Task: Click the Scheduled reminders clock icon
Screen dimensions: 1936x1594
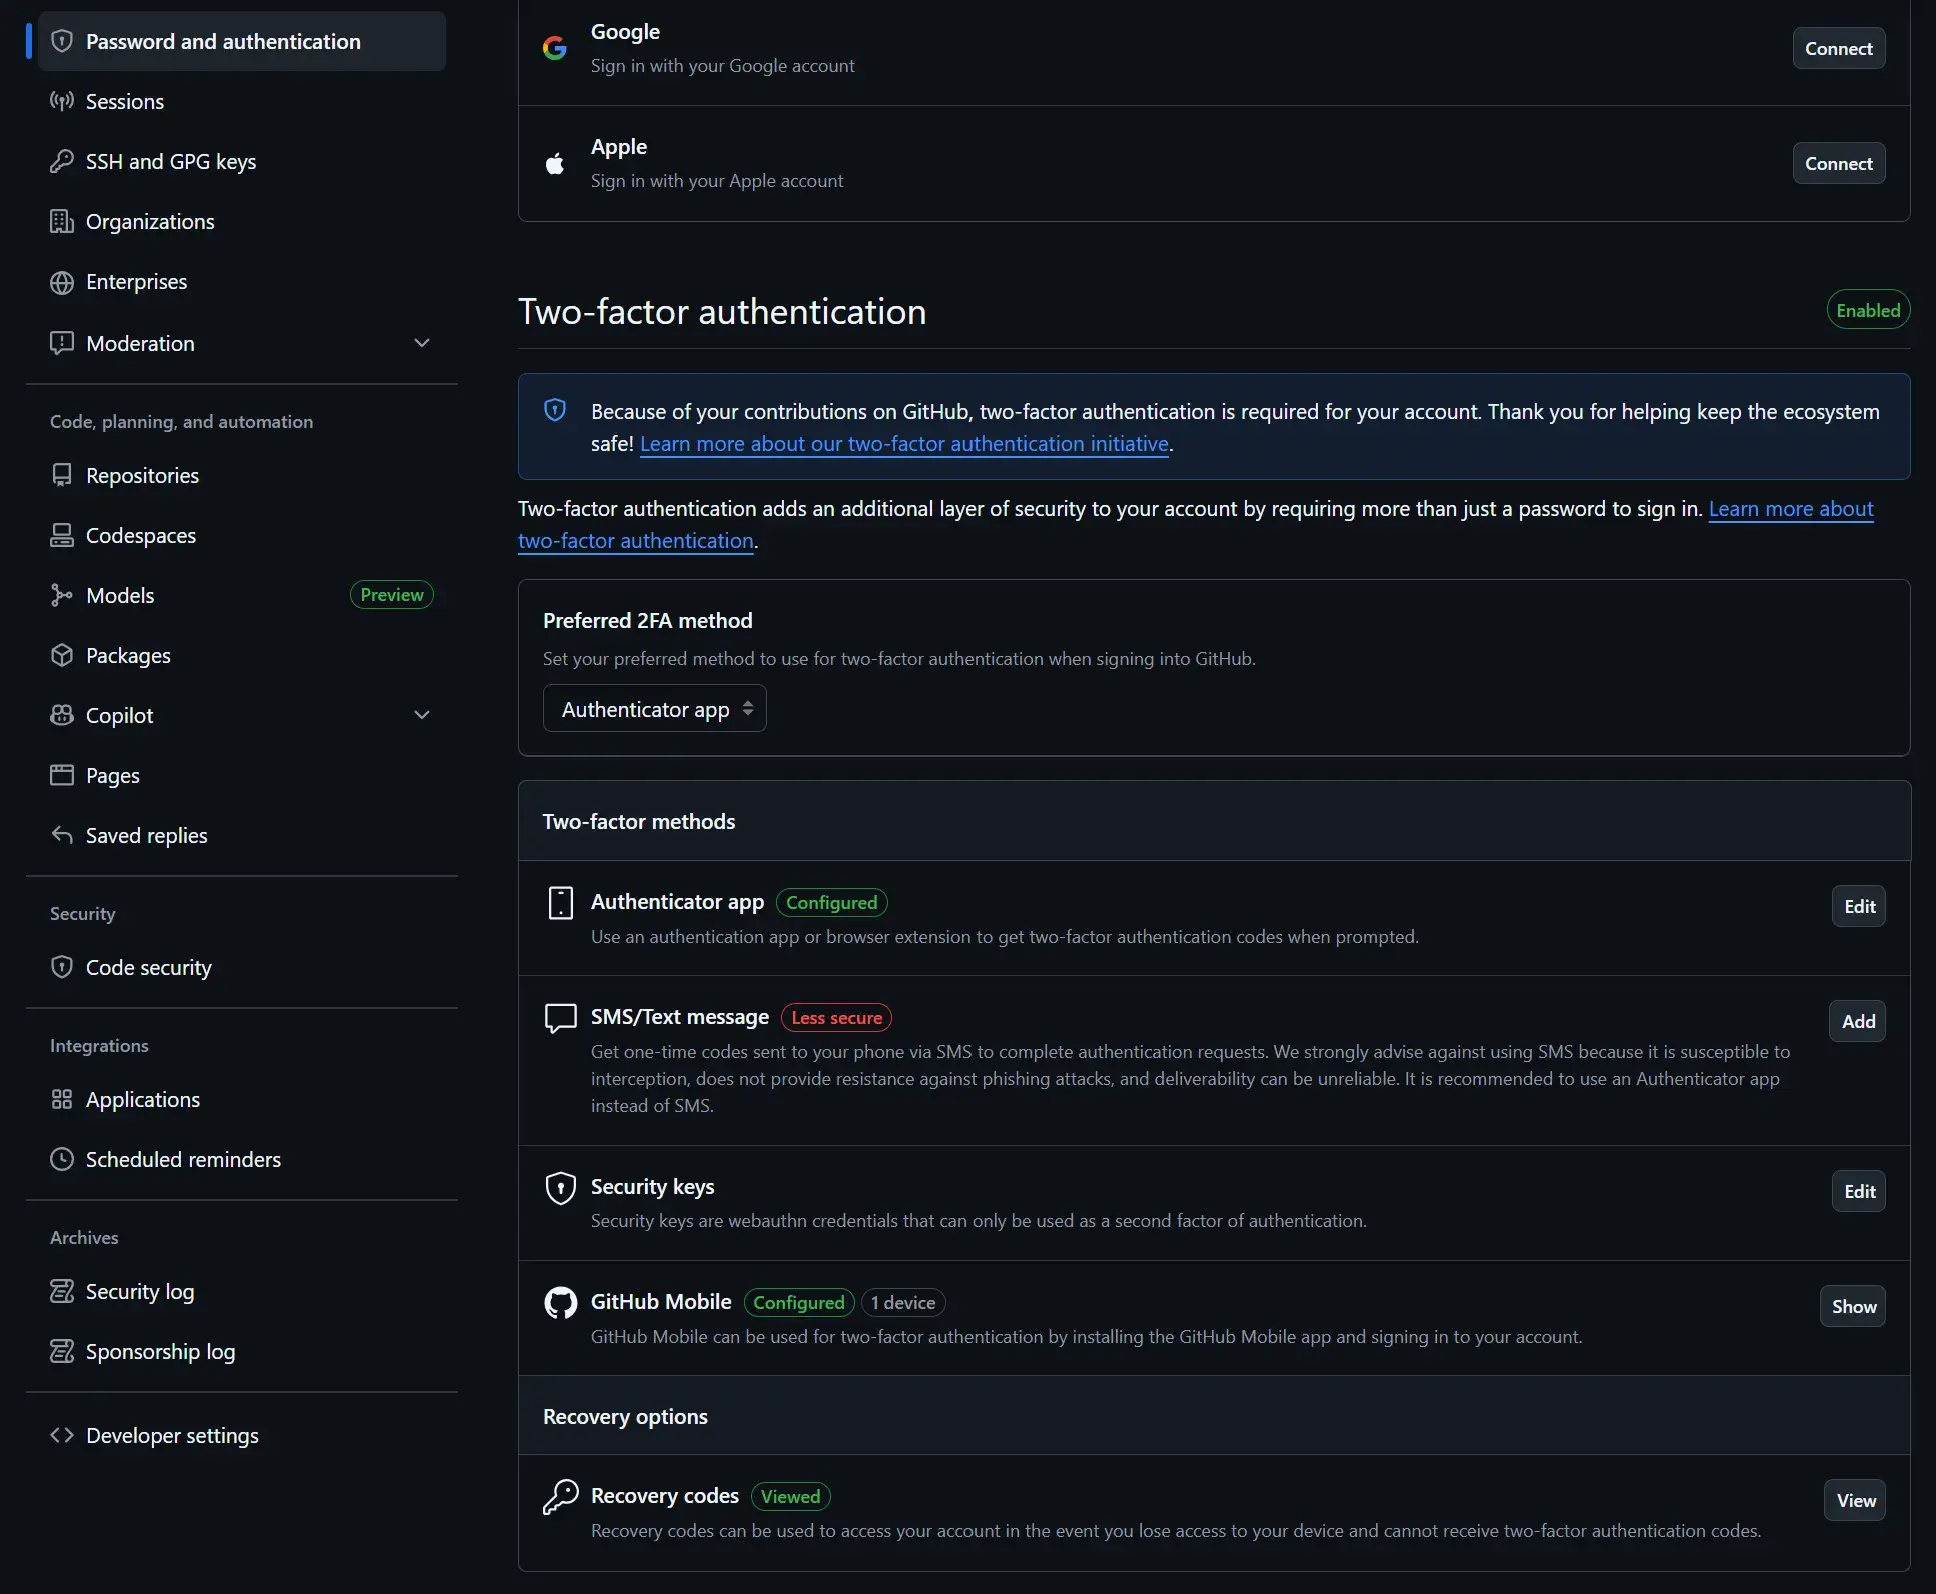Action: coord(62,1160)
